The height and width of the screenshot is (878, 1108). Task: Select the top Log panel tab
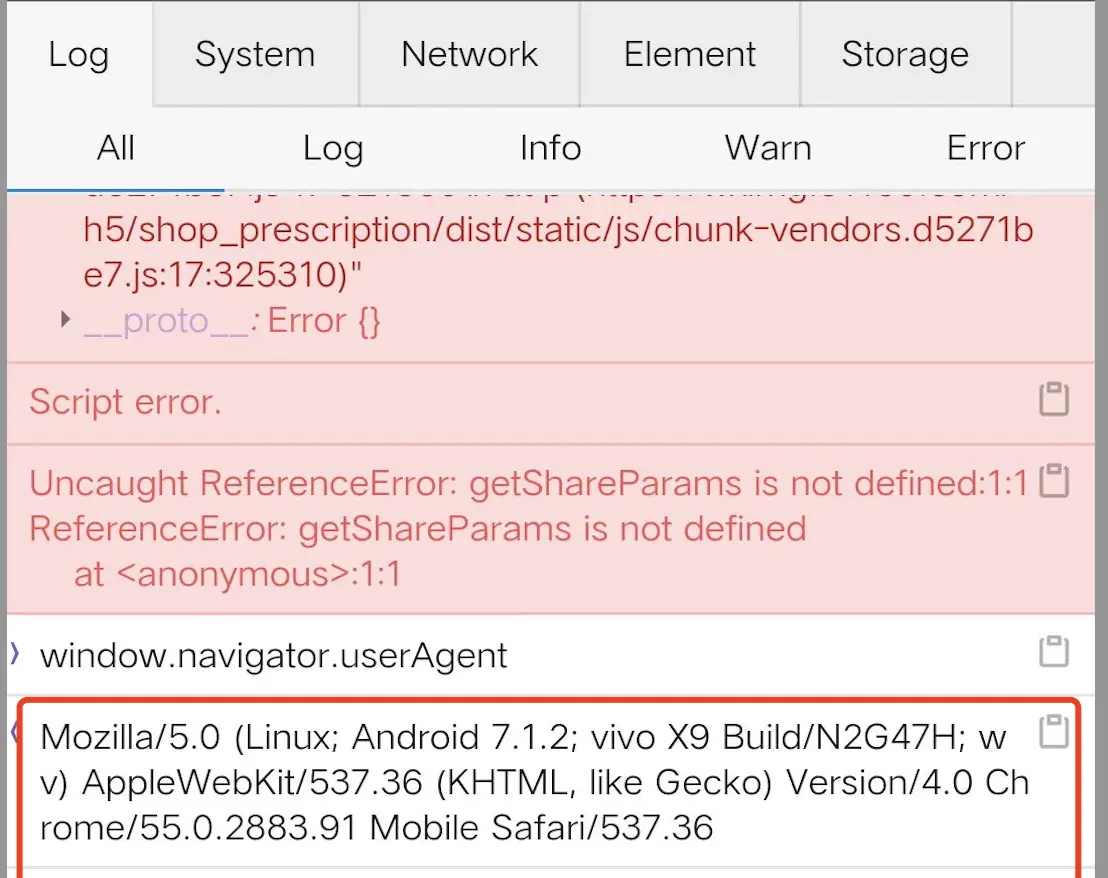coord(78,55)
